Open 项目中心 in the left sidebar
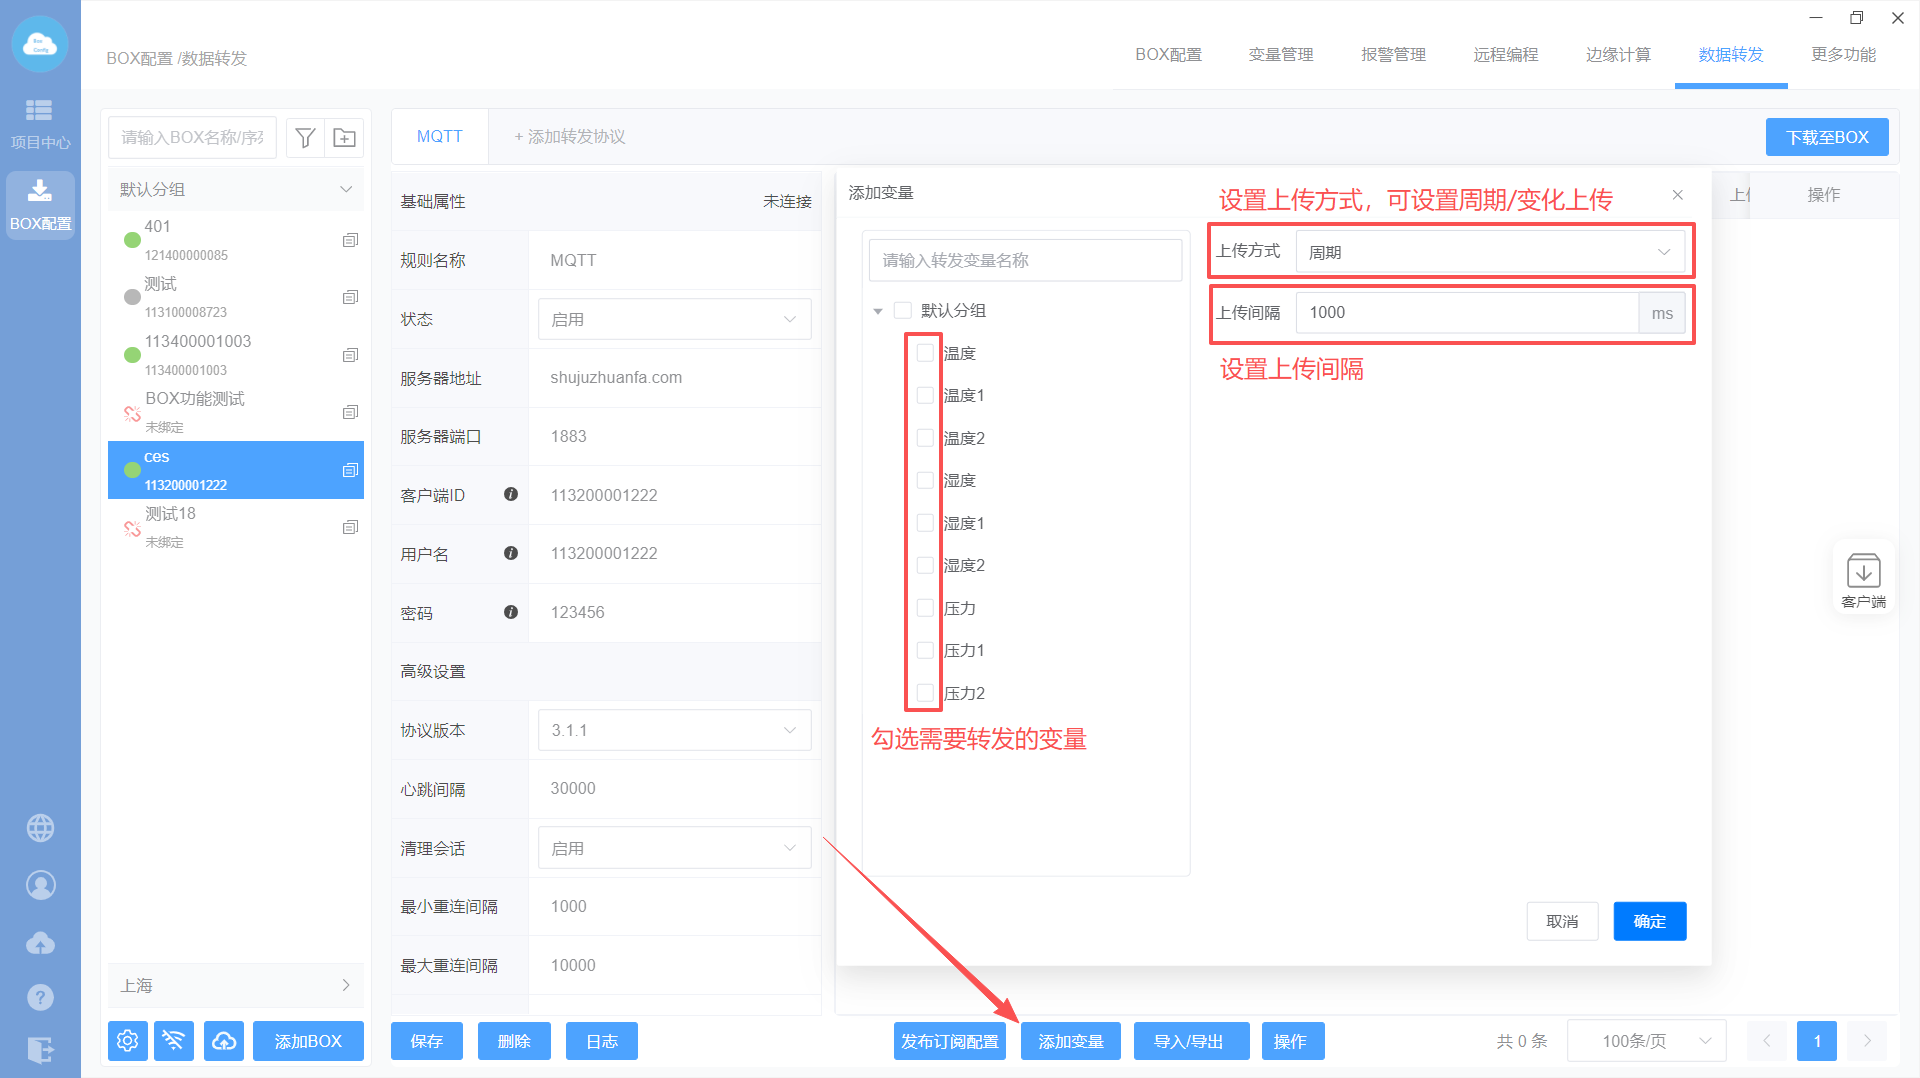This screenshot has width=1920, height=1078. coord(40,123)
